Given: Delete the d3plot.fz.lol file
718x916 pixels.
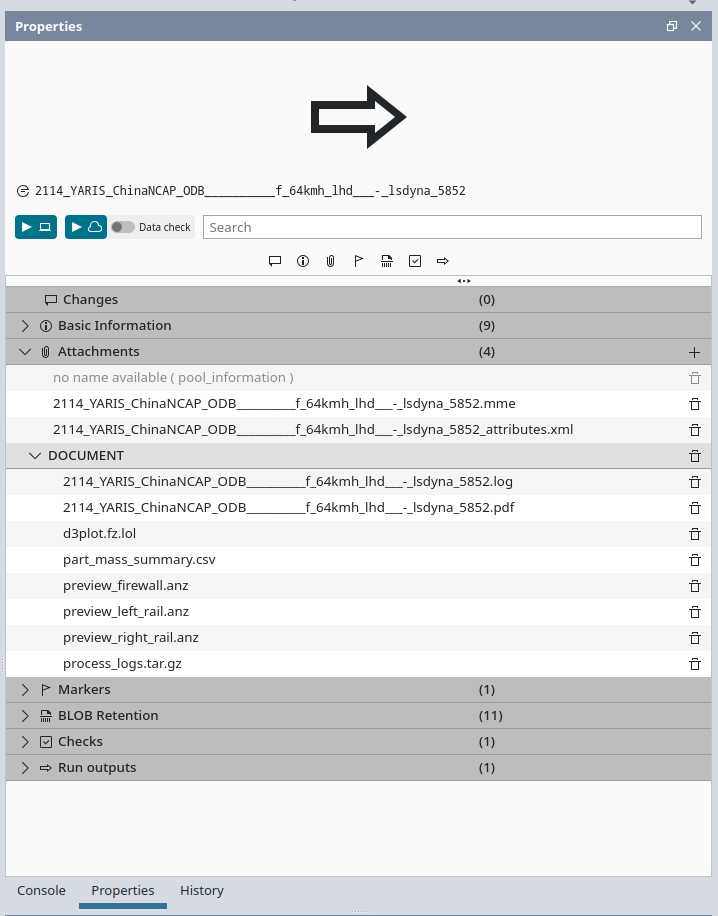Looking at the screenshot, I should tap(695, 534).
